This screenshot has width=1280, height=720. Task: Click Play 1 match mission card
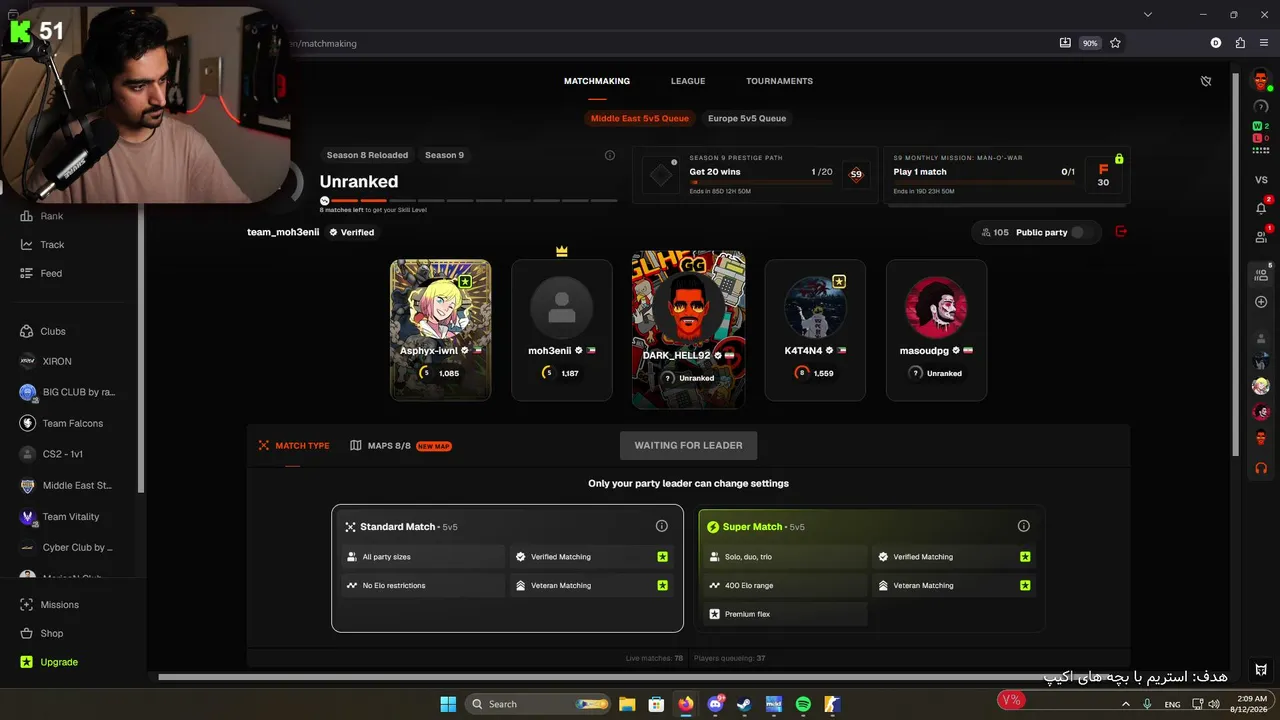(x=1007, y=175)
